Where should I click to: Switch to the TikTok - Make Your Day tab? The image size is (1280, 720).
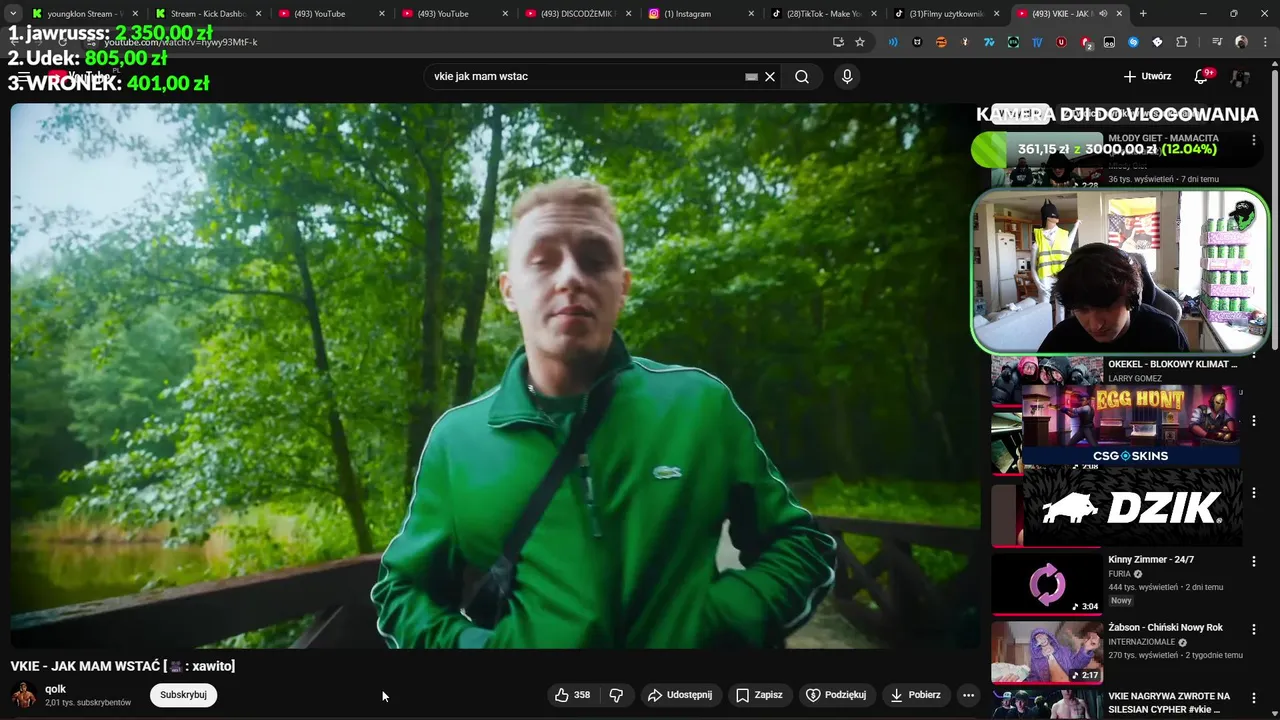coord(823,14)
